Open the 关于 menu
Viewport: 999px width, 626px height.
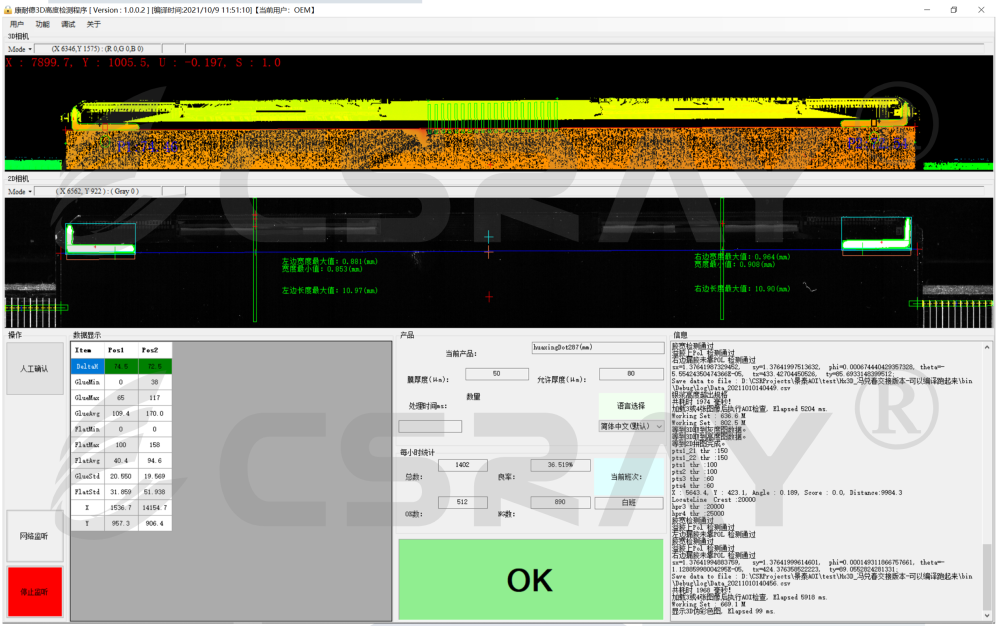pyautogui.click(x=93, y=23)
